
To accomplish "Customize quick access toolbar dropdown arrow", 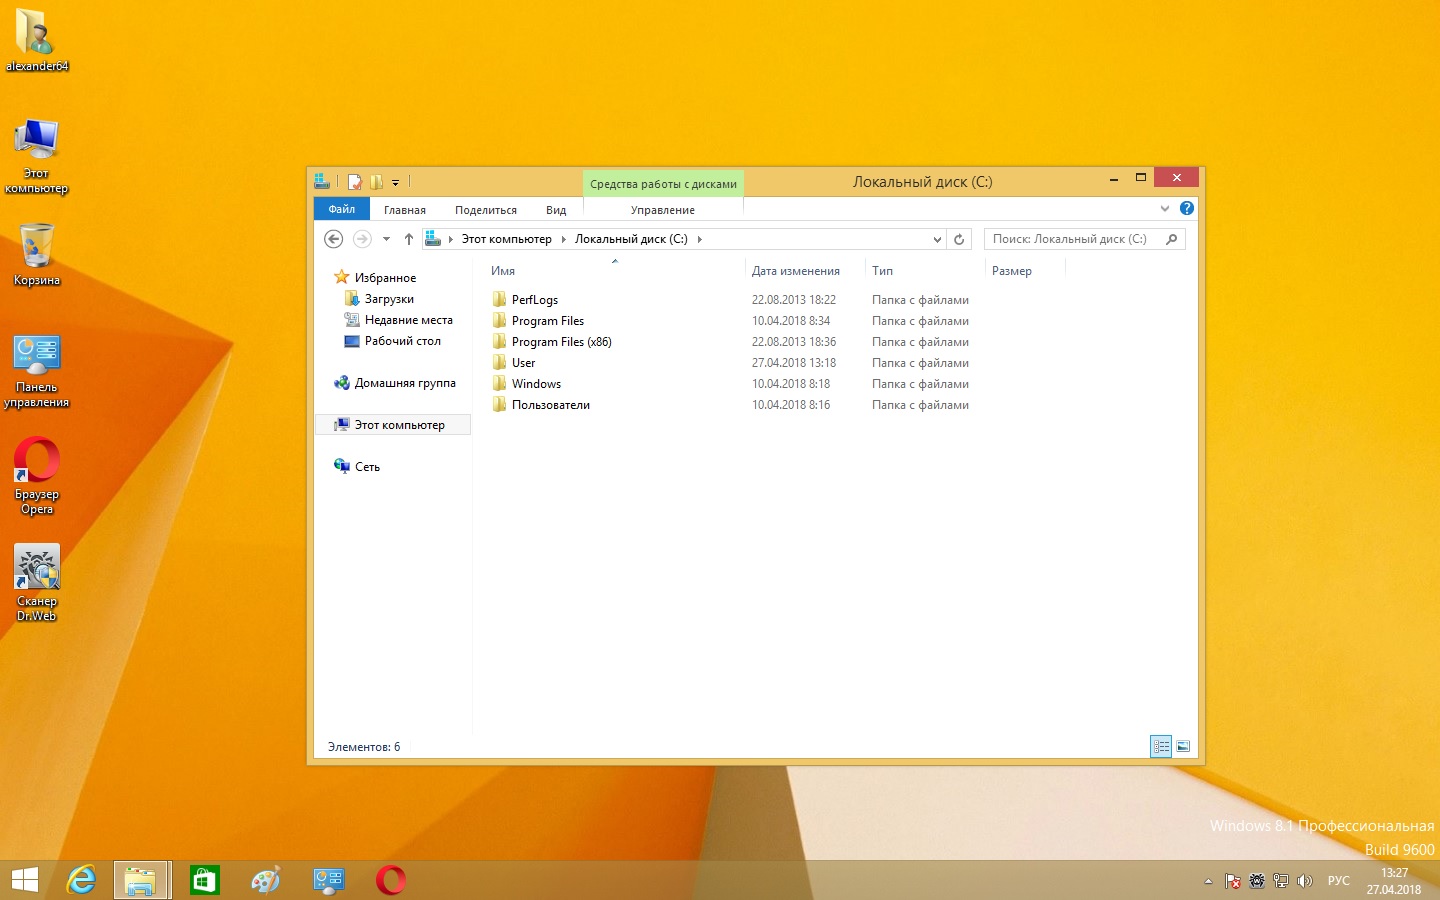I will [395, 183].
